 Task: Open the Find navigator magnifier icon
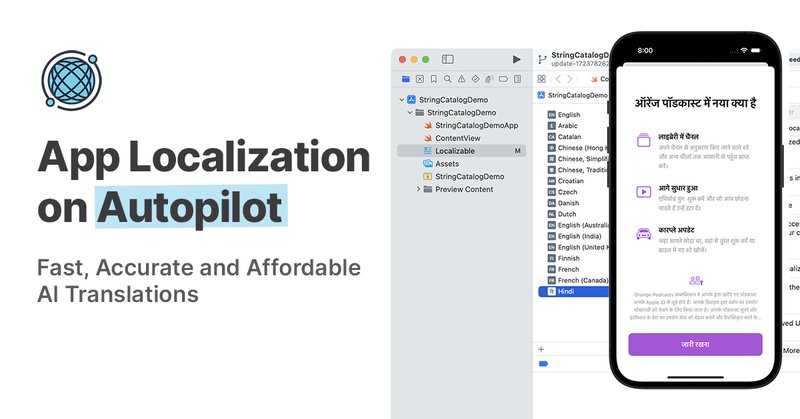[x=447, y=79]
